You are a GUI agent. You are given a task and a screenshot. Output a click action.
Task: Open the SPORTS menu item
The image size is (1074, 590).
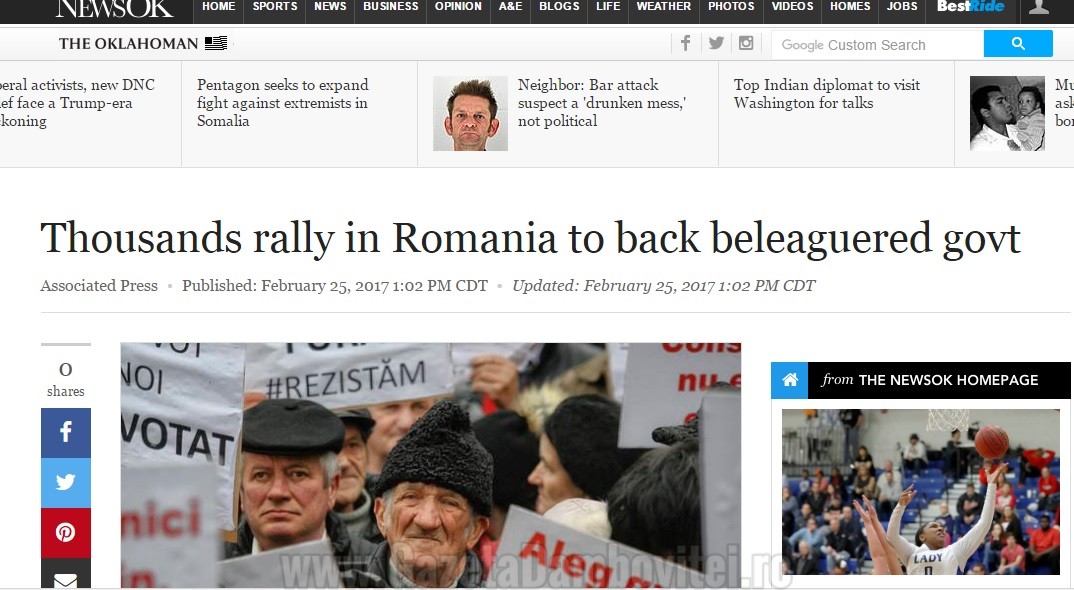coord(275,7)
